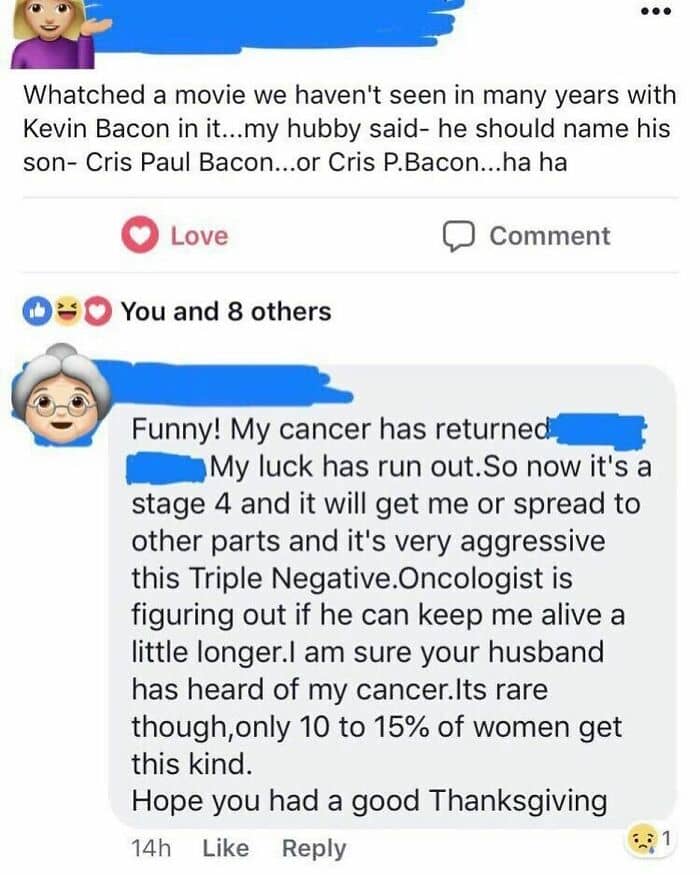Like the cancer comment
This screenshot has width=700, height=875.
coord(225,848)
